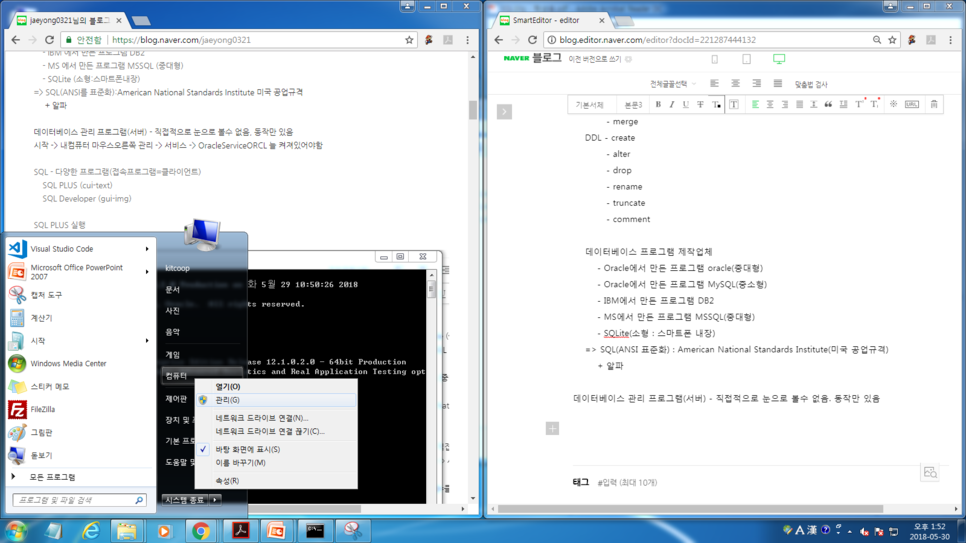Image resolution: width=966 pixels, height=543 pixels.
Task: Open 그림판 Paint from Start menu
Action: coord(79,433)
